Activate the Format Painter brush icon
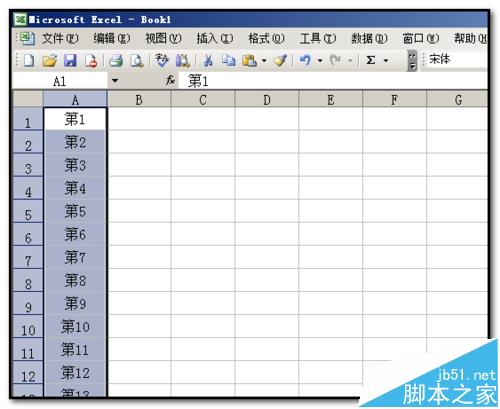500x409 pixels. (280, 61)
